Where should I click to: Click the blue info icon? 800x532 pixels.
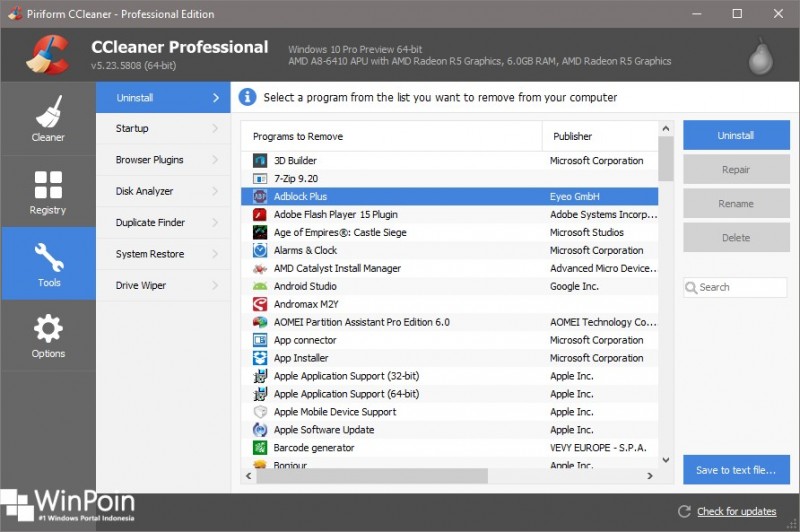click(247, 96)
